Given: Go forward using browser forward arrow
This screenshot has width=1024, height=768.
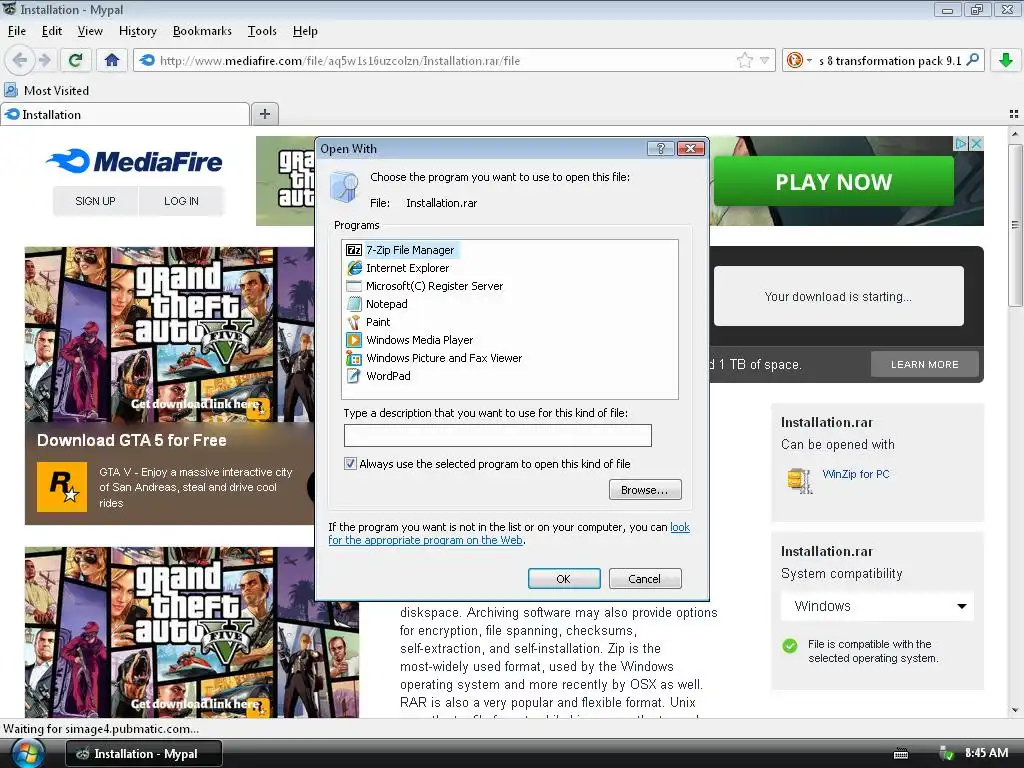Looking at the screenshot, I should 44,60.
